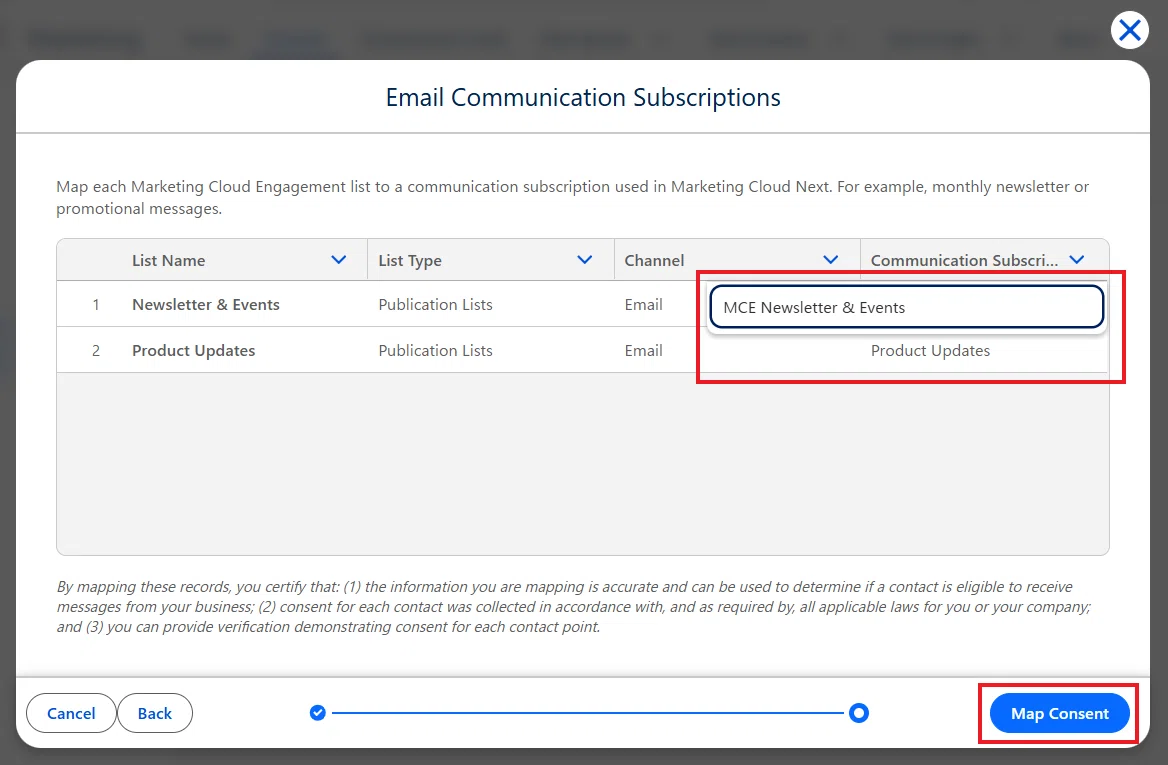Go back to the previous step
Viewport: 1168px width, 765px height.
[x=155, y=713]
